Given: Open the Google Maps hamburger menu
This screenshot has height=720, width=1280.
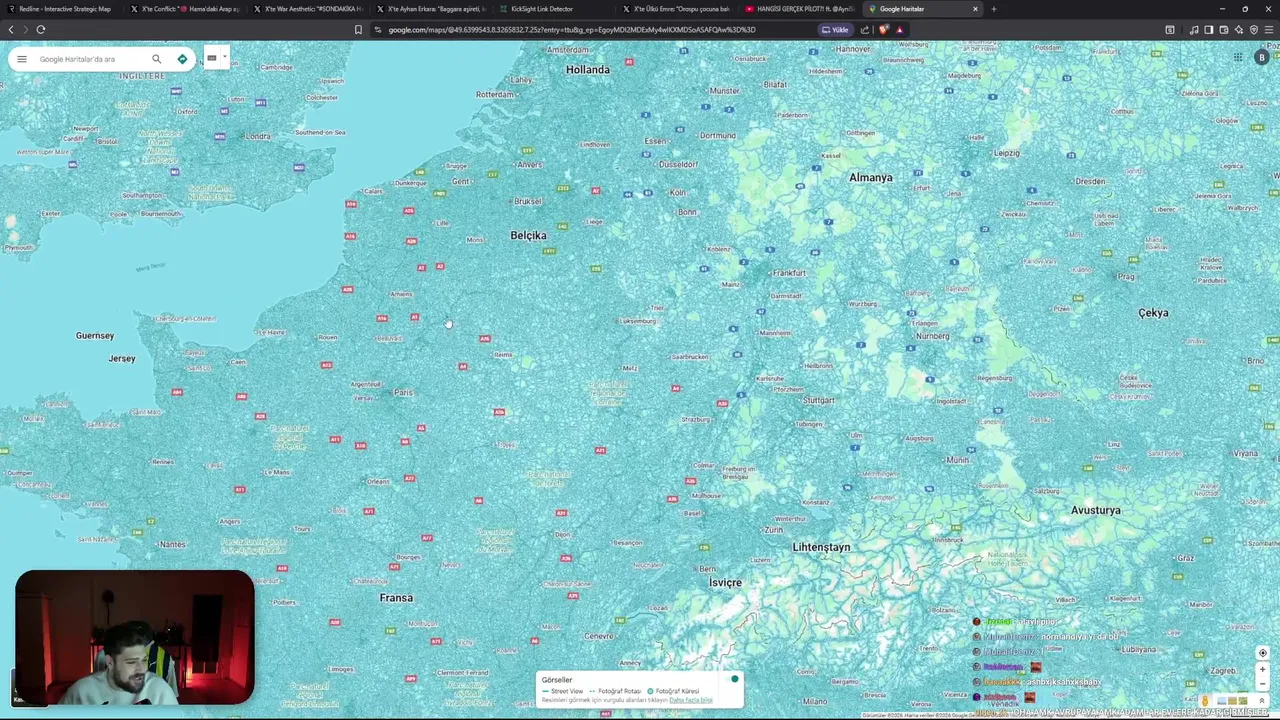Looking at the screenshot, I should (x=22, y=59).
